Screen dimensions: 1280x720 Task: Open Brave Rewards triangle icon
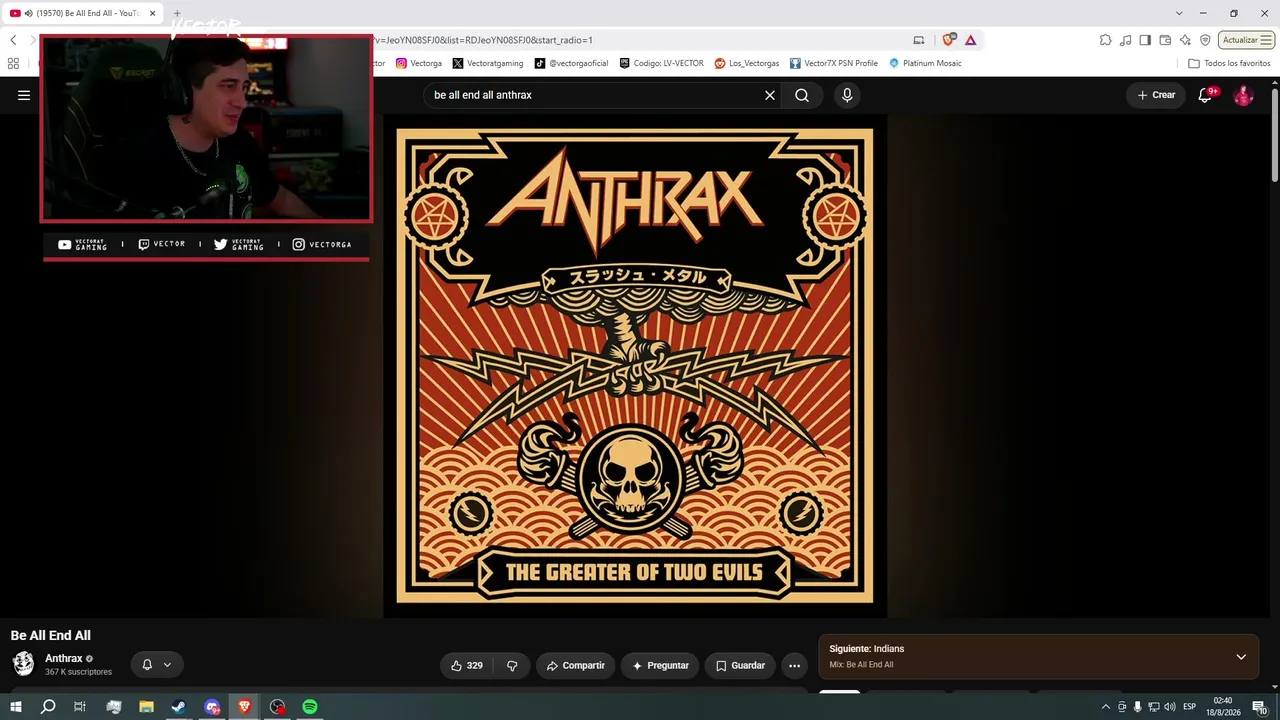(x=970, y=40)
